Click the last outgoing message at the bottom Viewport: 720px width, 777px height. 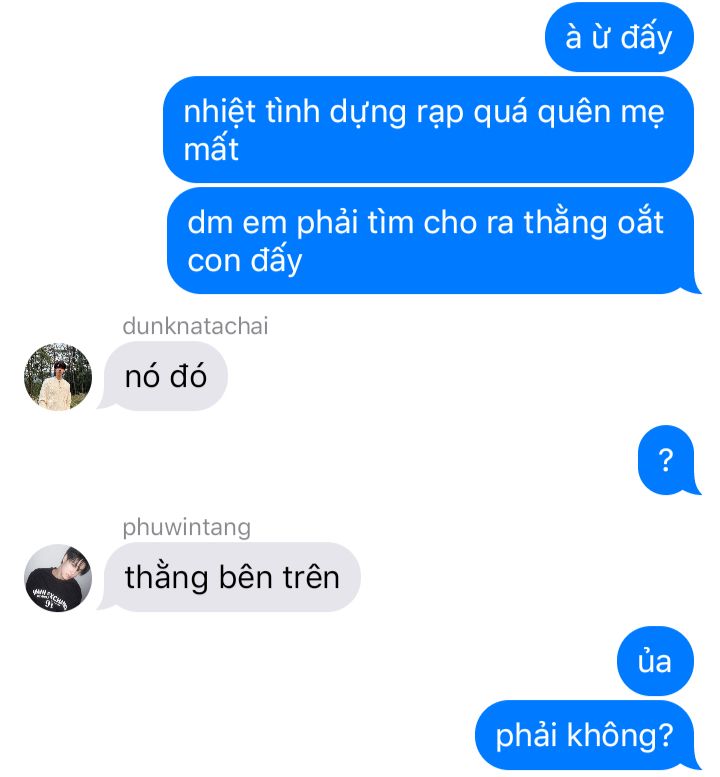pos(587,735)
